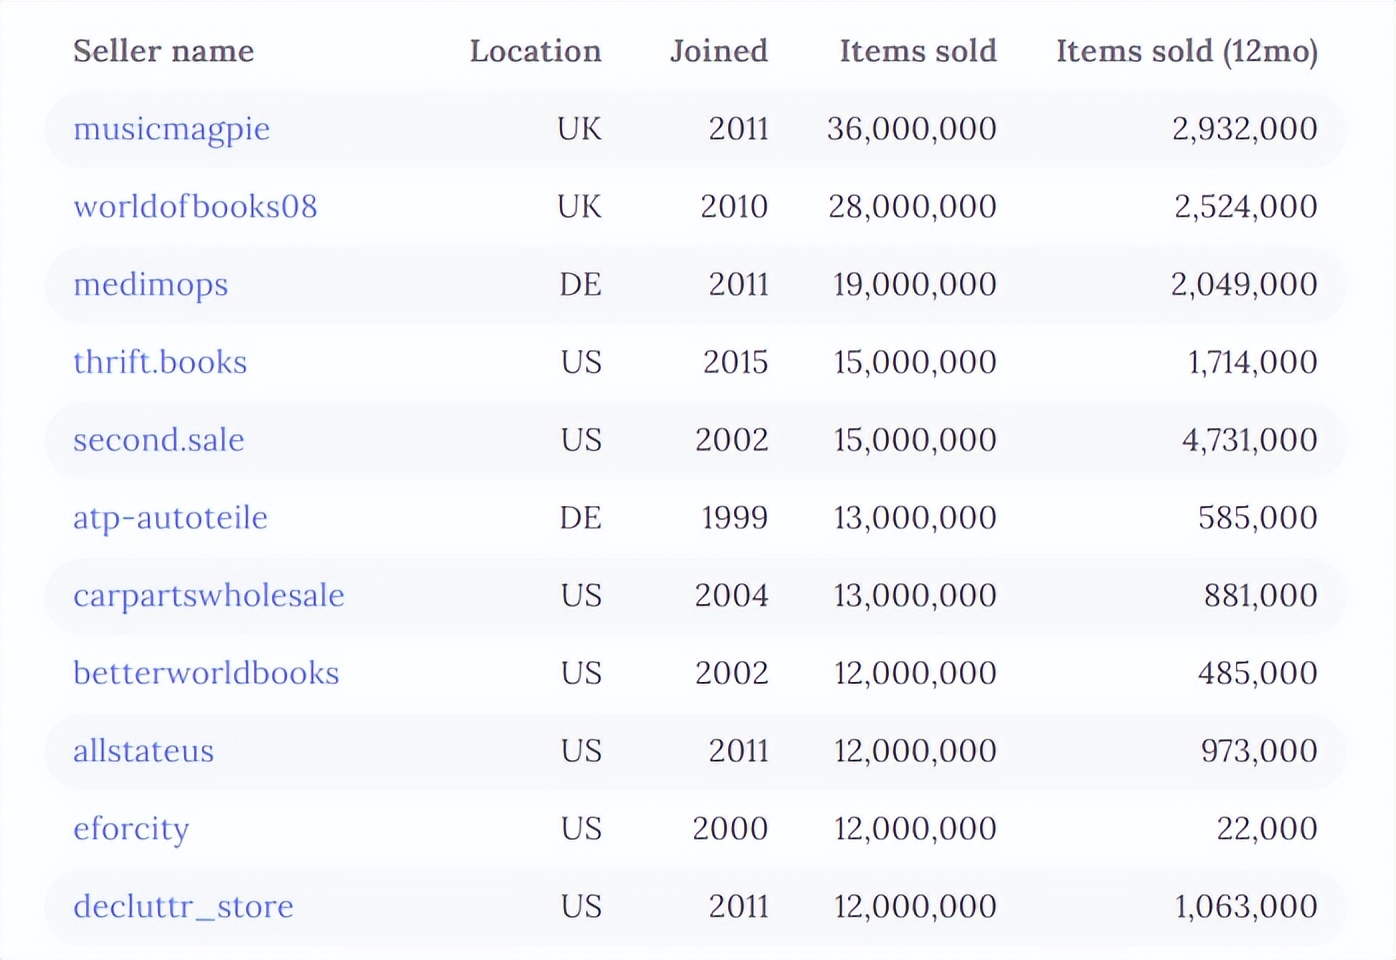Click the medimops seller link
Viewport: 1396px width, 960px height.
point(150,285)
